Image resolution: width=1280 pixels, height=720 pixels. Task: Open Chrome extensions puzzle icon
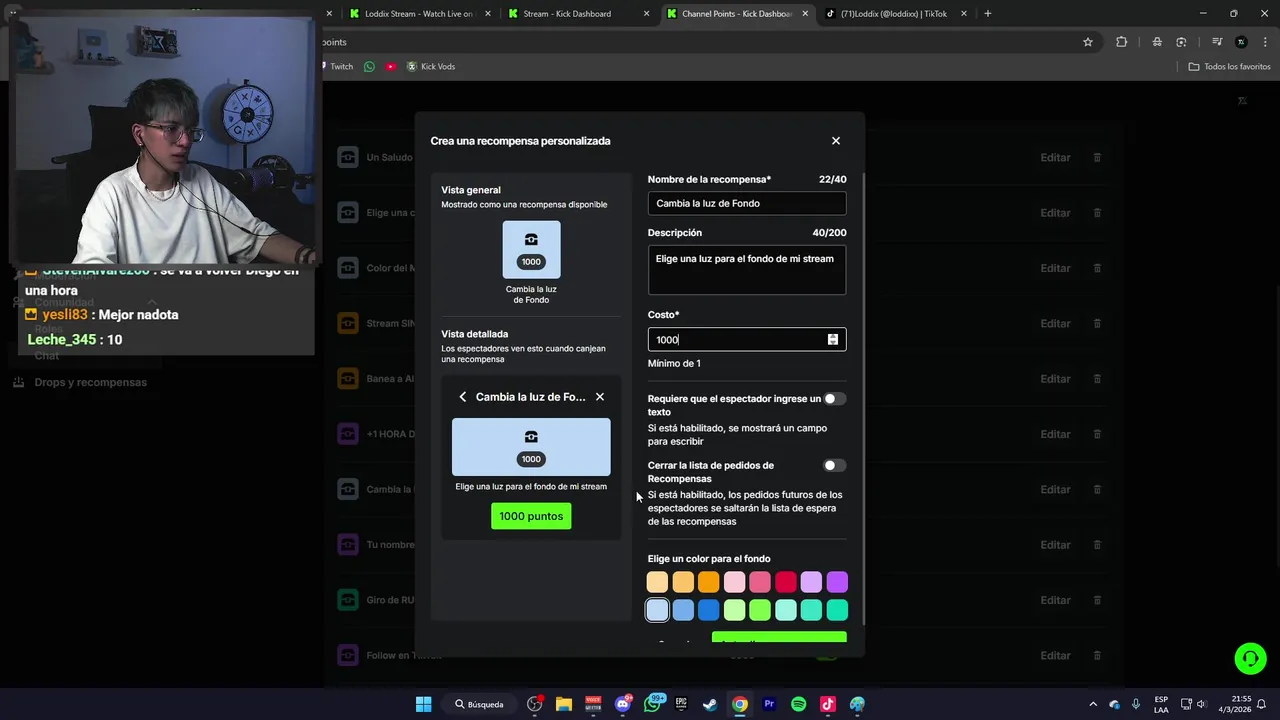(x=1121, y=42)
